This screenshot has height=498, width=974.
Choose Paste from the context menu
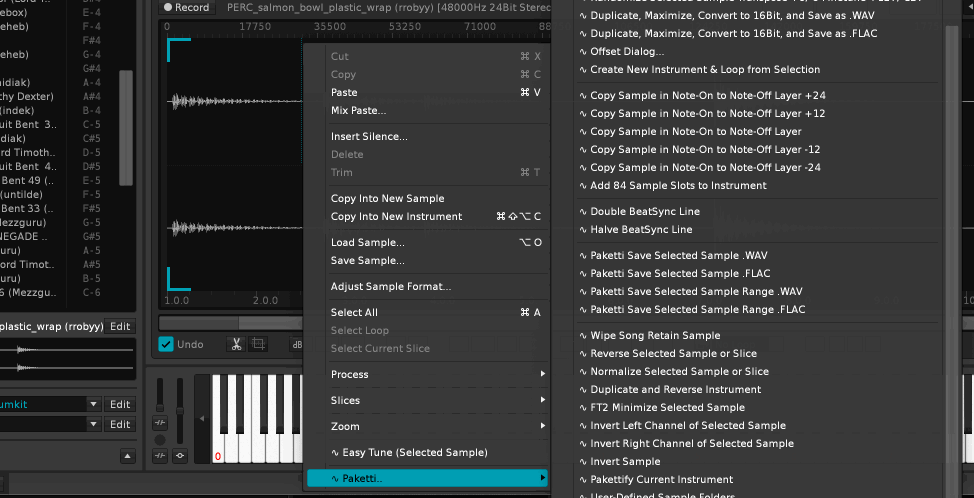coord(344,92)
